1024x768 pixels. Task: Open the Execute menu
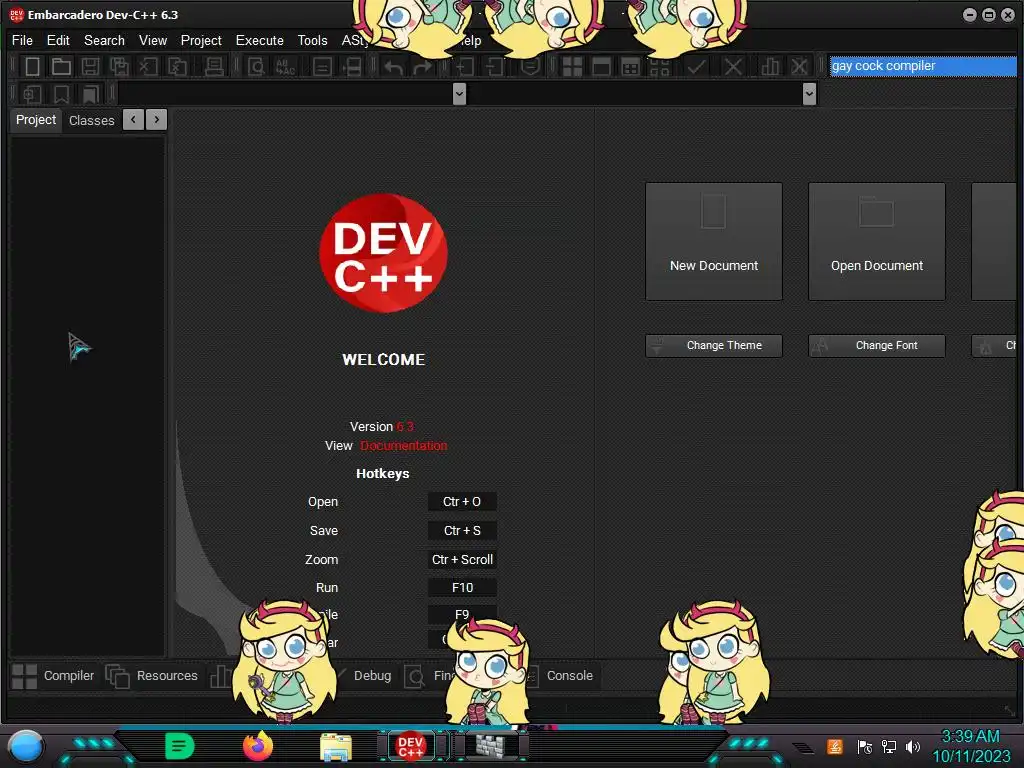tap(260, 40)
